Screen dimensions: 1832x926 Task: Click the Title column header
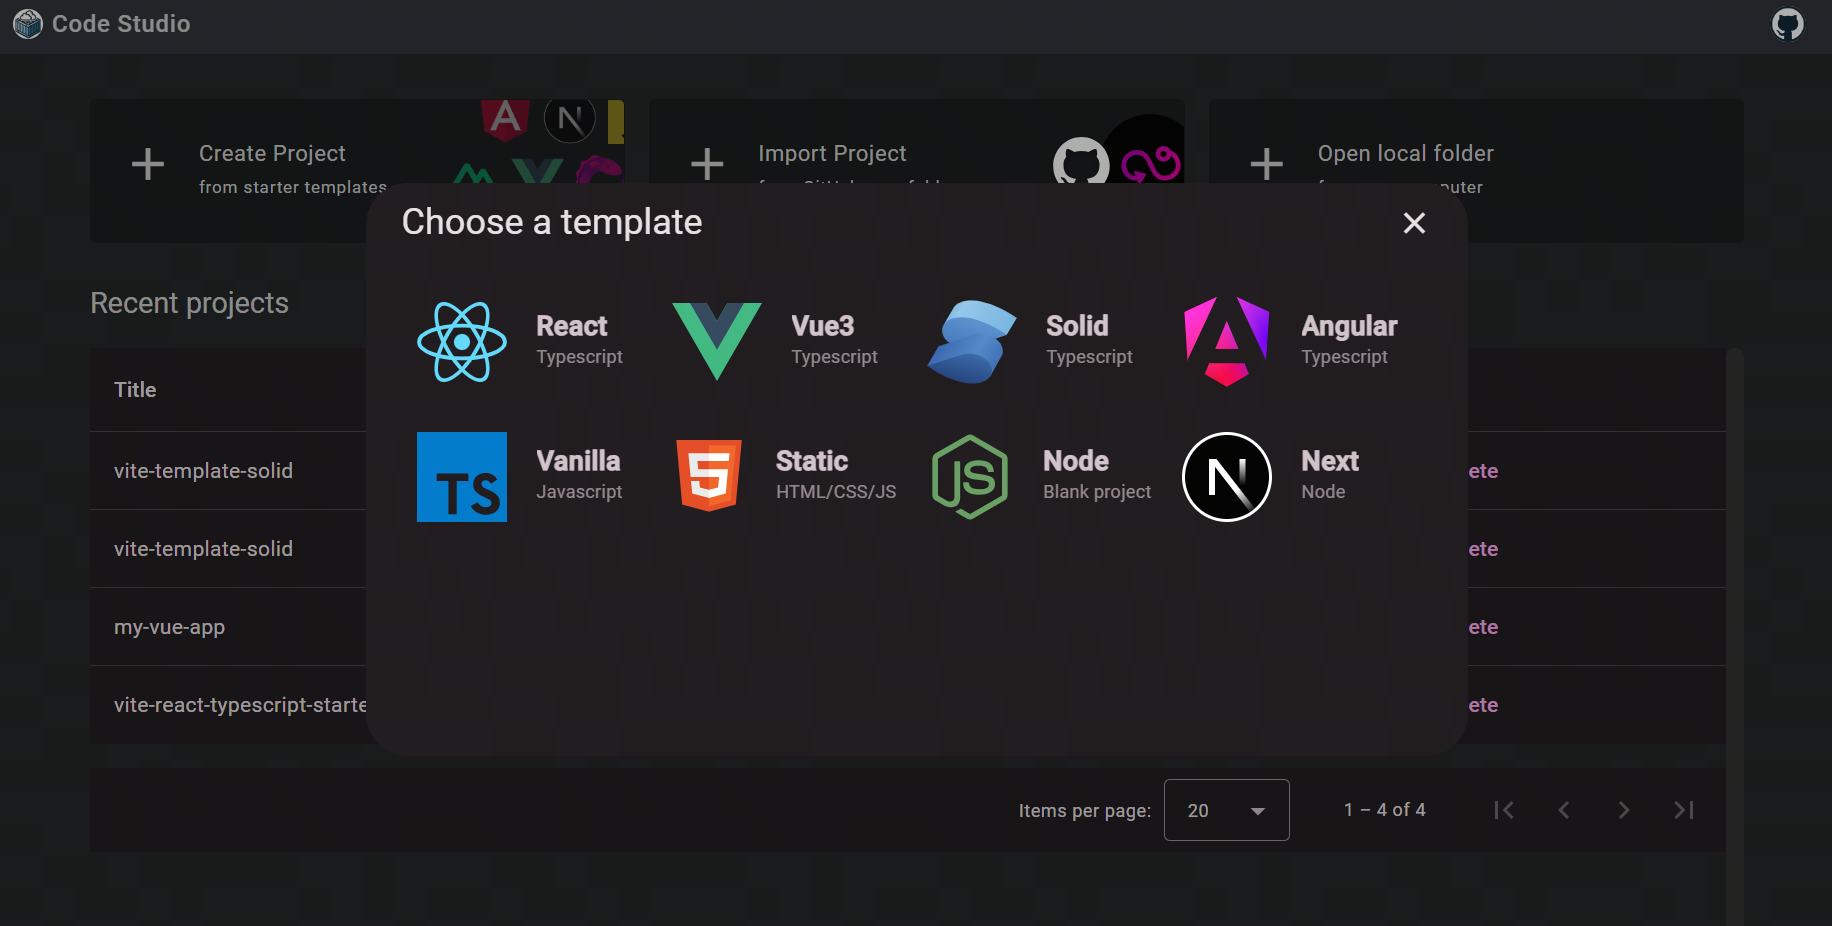pos(135,390)
